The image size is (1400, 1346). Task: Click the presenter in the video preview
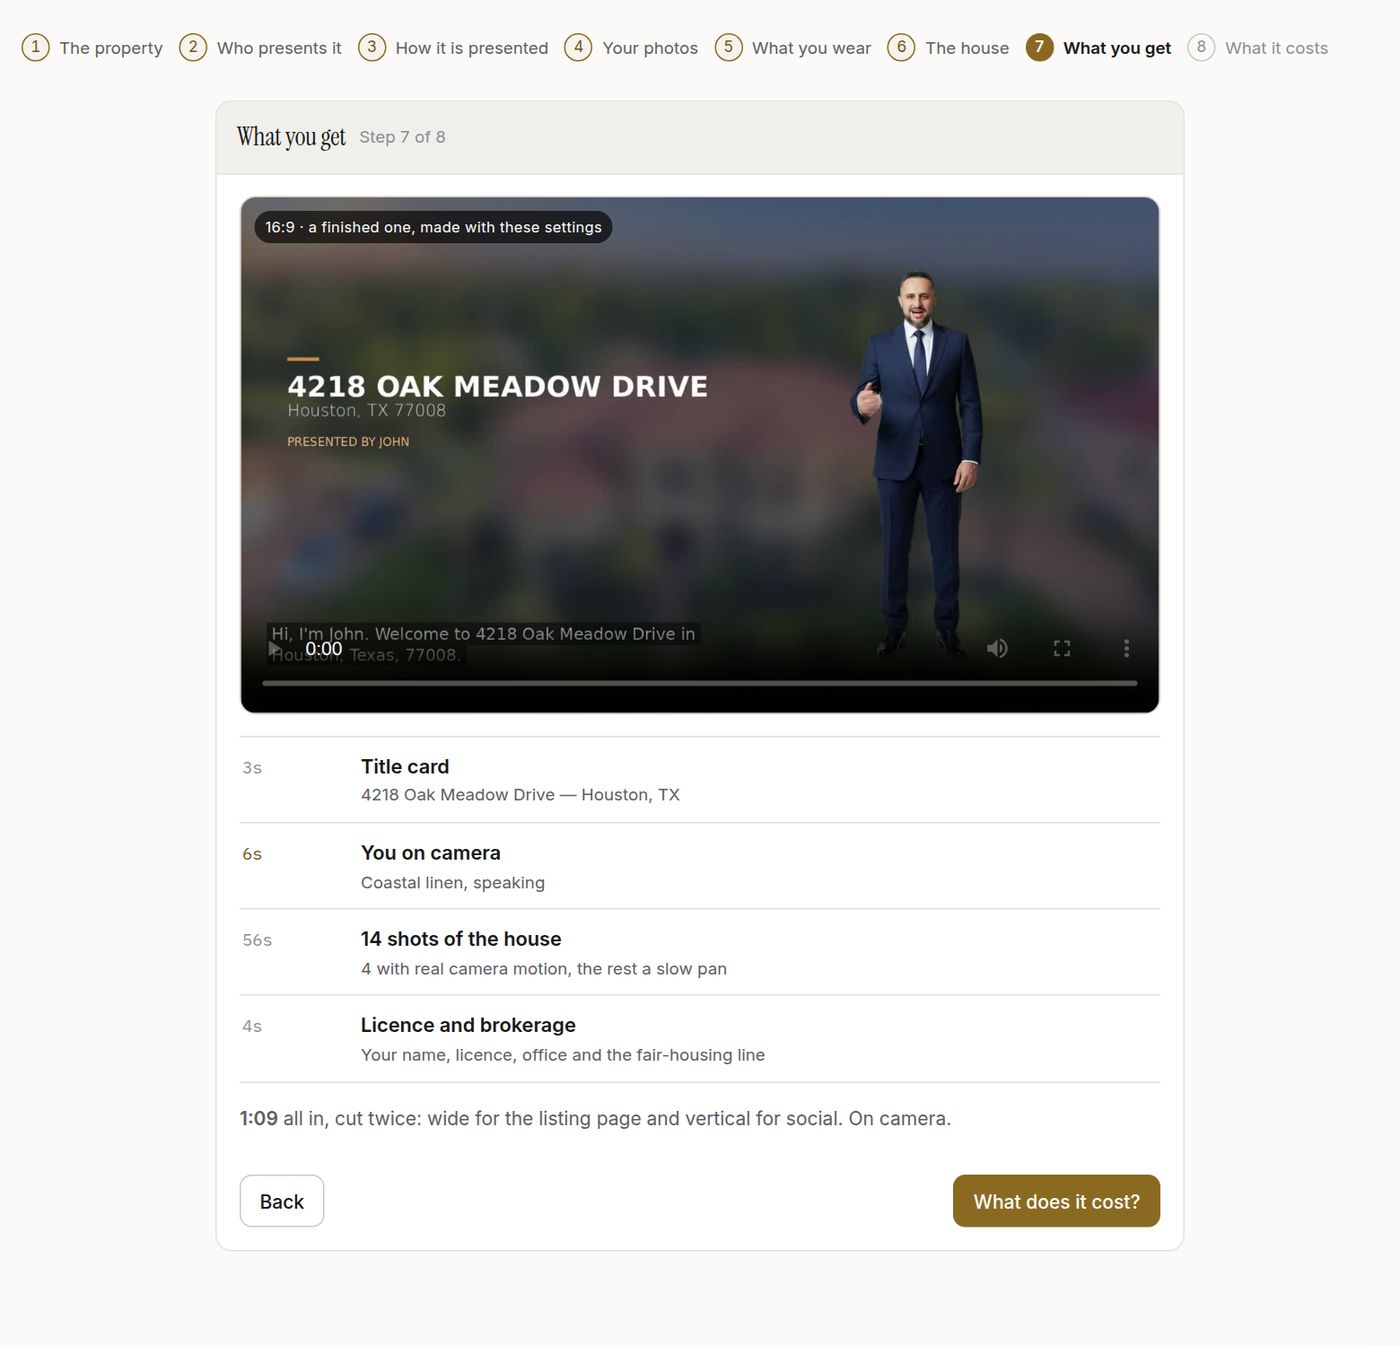pos(918,465)
